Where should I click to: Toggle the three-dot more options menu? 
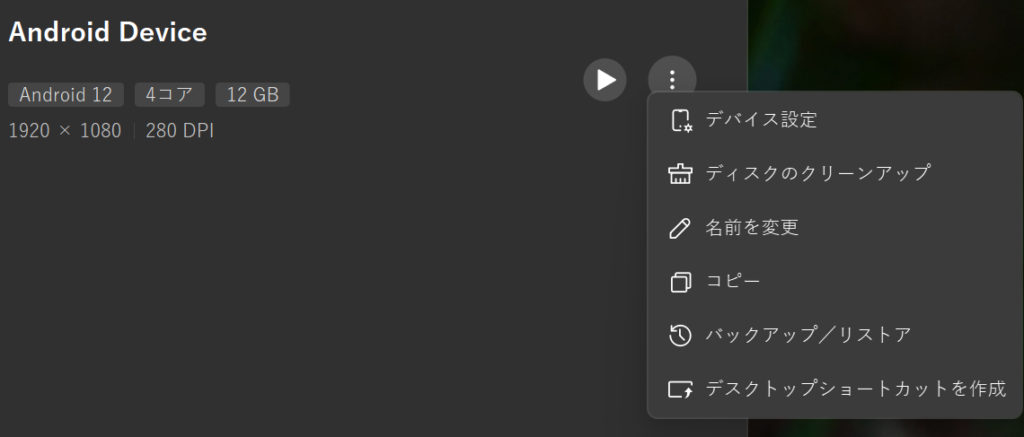coord(672,80)
